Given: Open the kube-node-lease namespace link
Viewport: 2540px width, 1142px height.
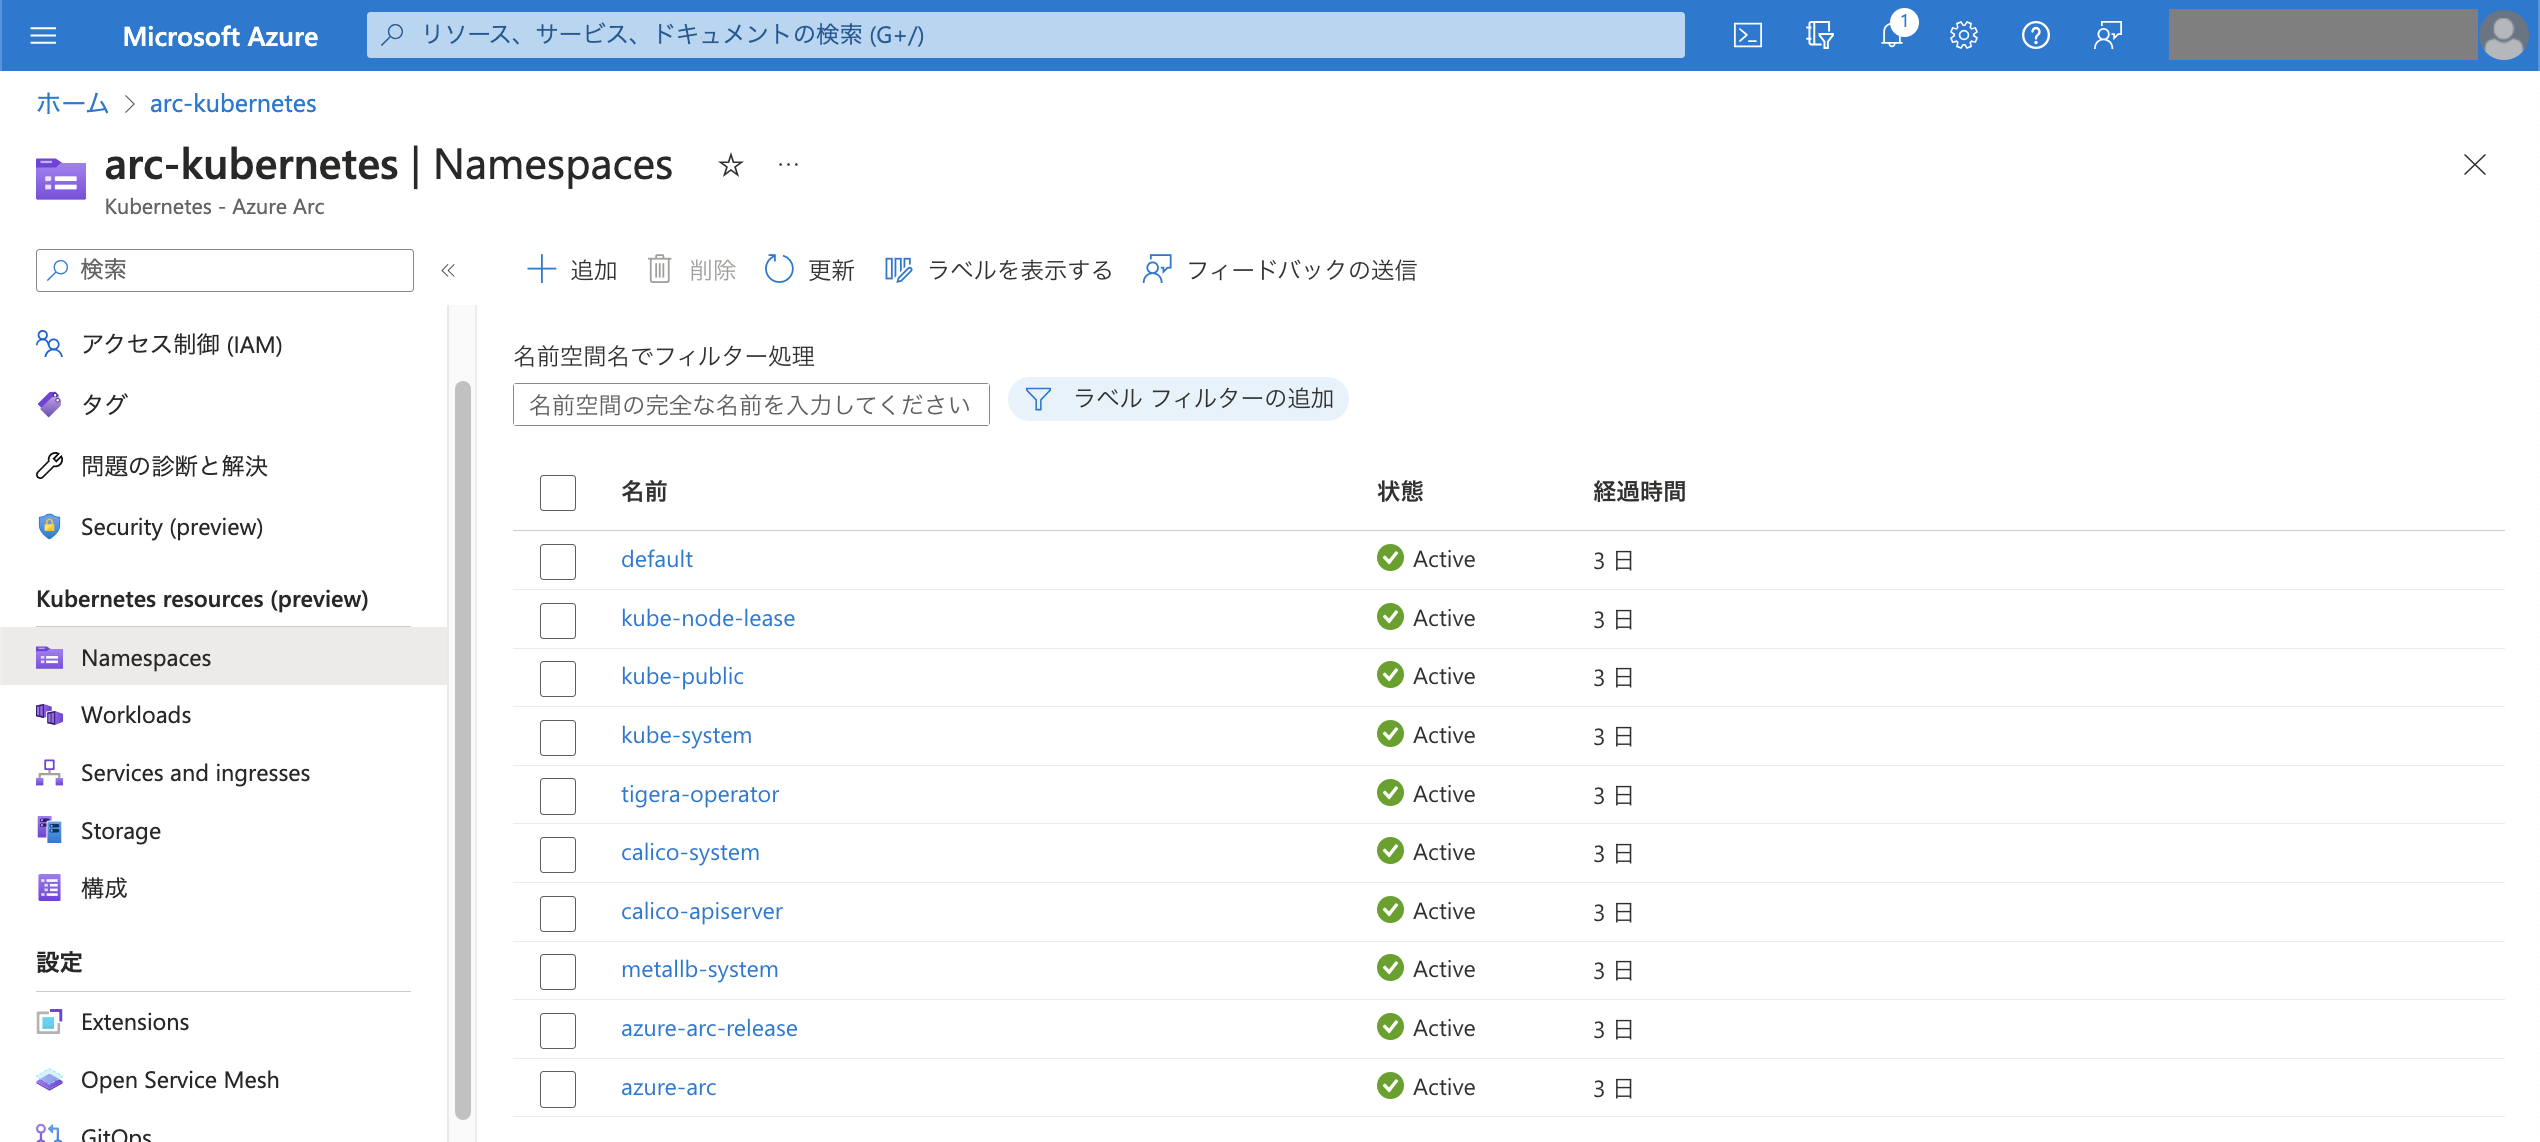Looking at the screenshot, I should pyautogui.click(x=708, y=618).
